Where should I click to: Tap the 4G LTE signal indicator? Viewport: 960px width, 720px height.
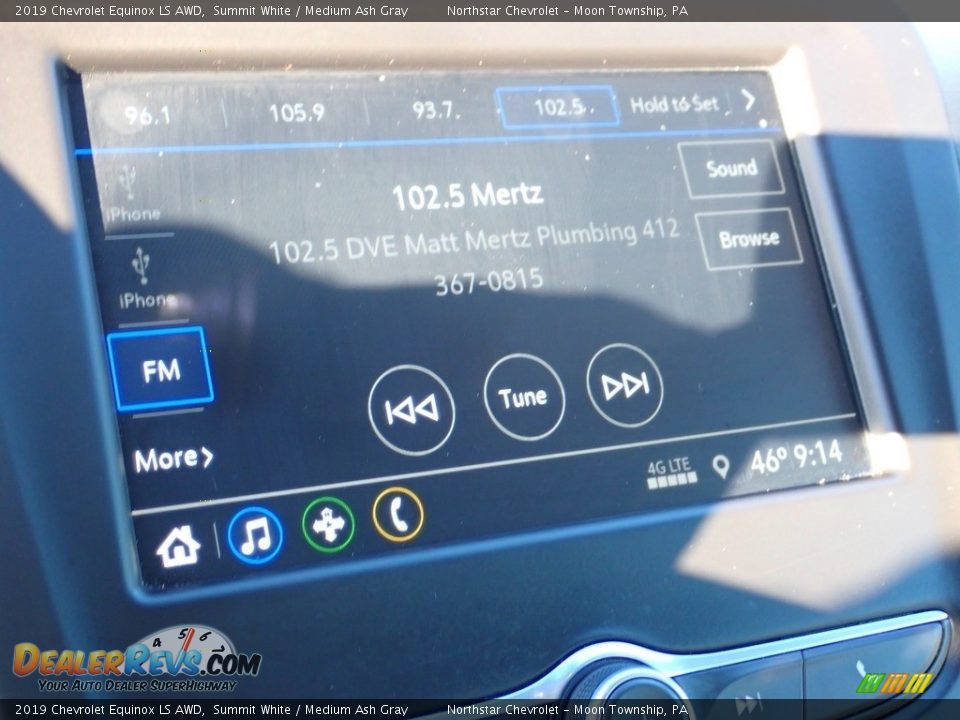point(671,473)
